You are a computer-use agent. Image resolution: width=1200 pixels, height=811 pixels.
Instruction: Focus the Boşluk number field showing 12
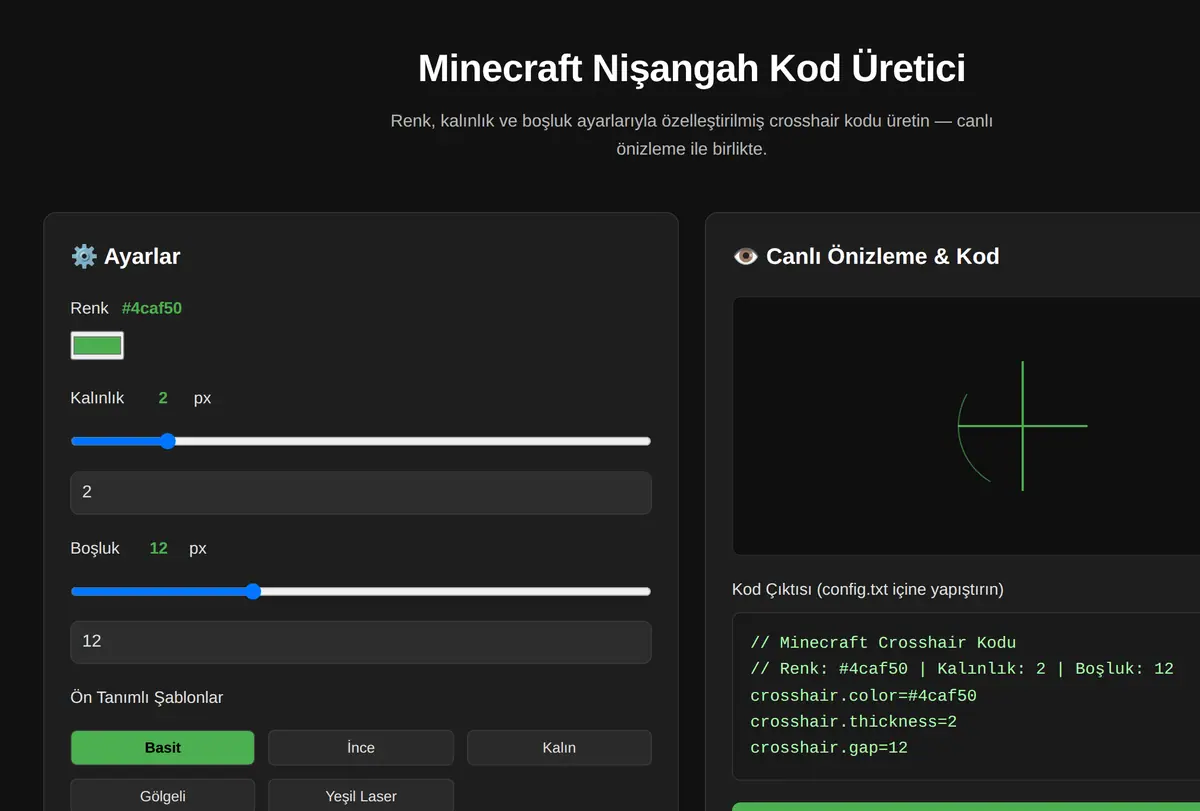(361, 642)
